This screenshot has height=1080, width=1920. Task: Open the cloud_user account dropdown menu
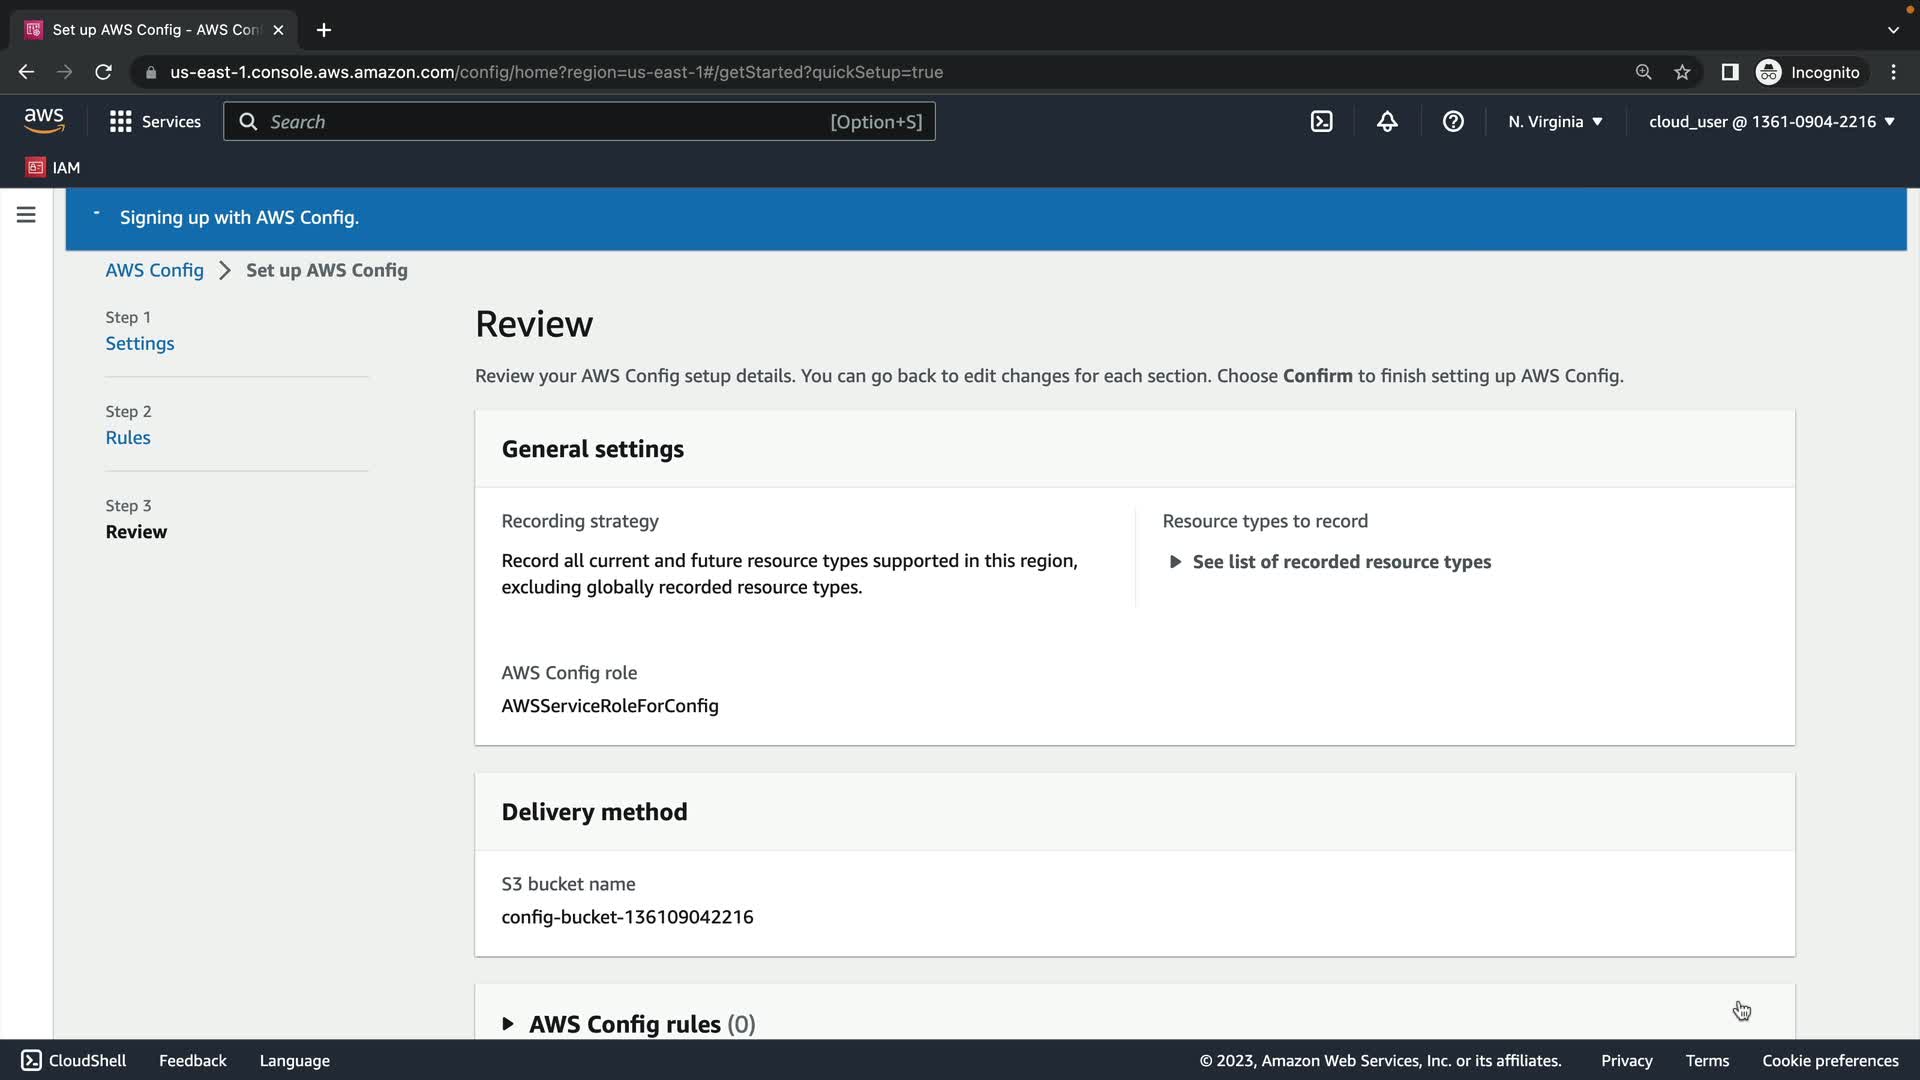pos(1771,121)
